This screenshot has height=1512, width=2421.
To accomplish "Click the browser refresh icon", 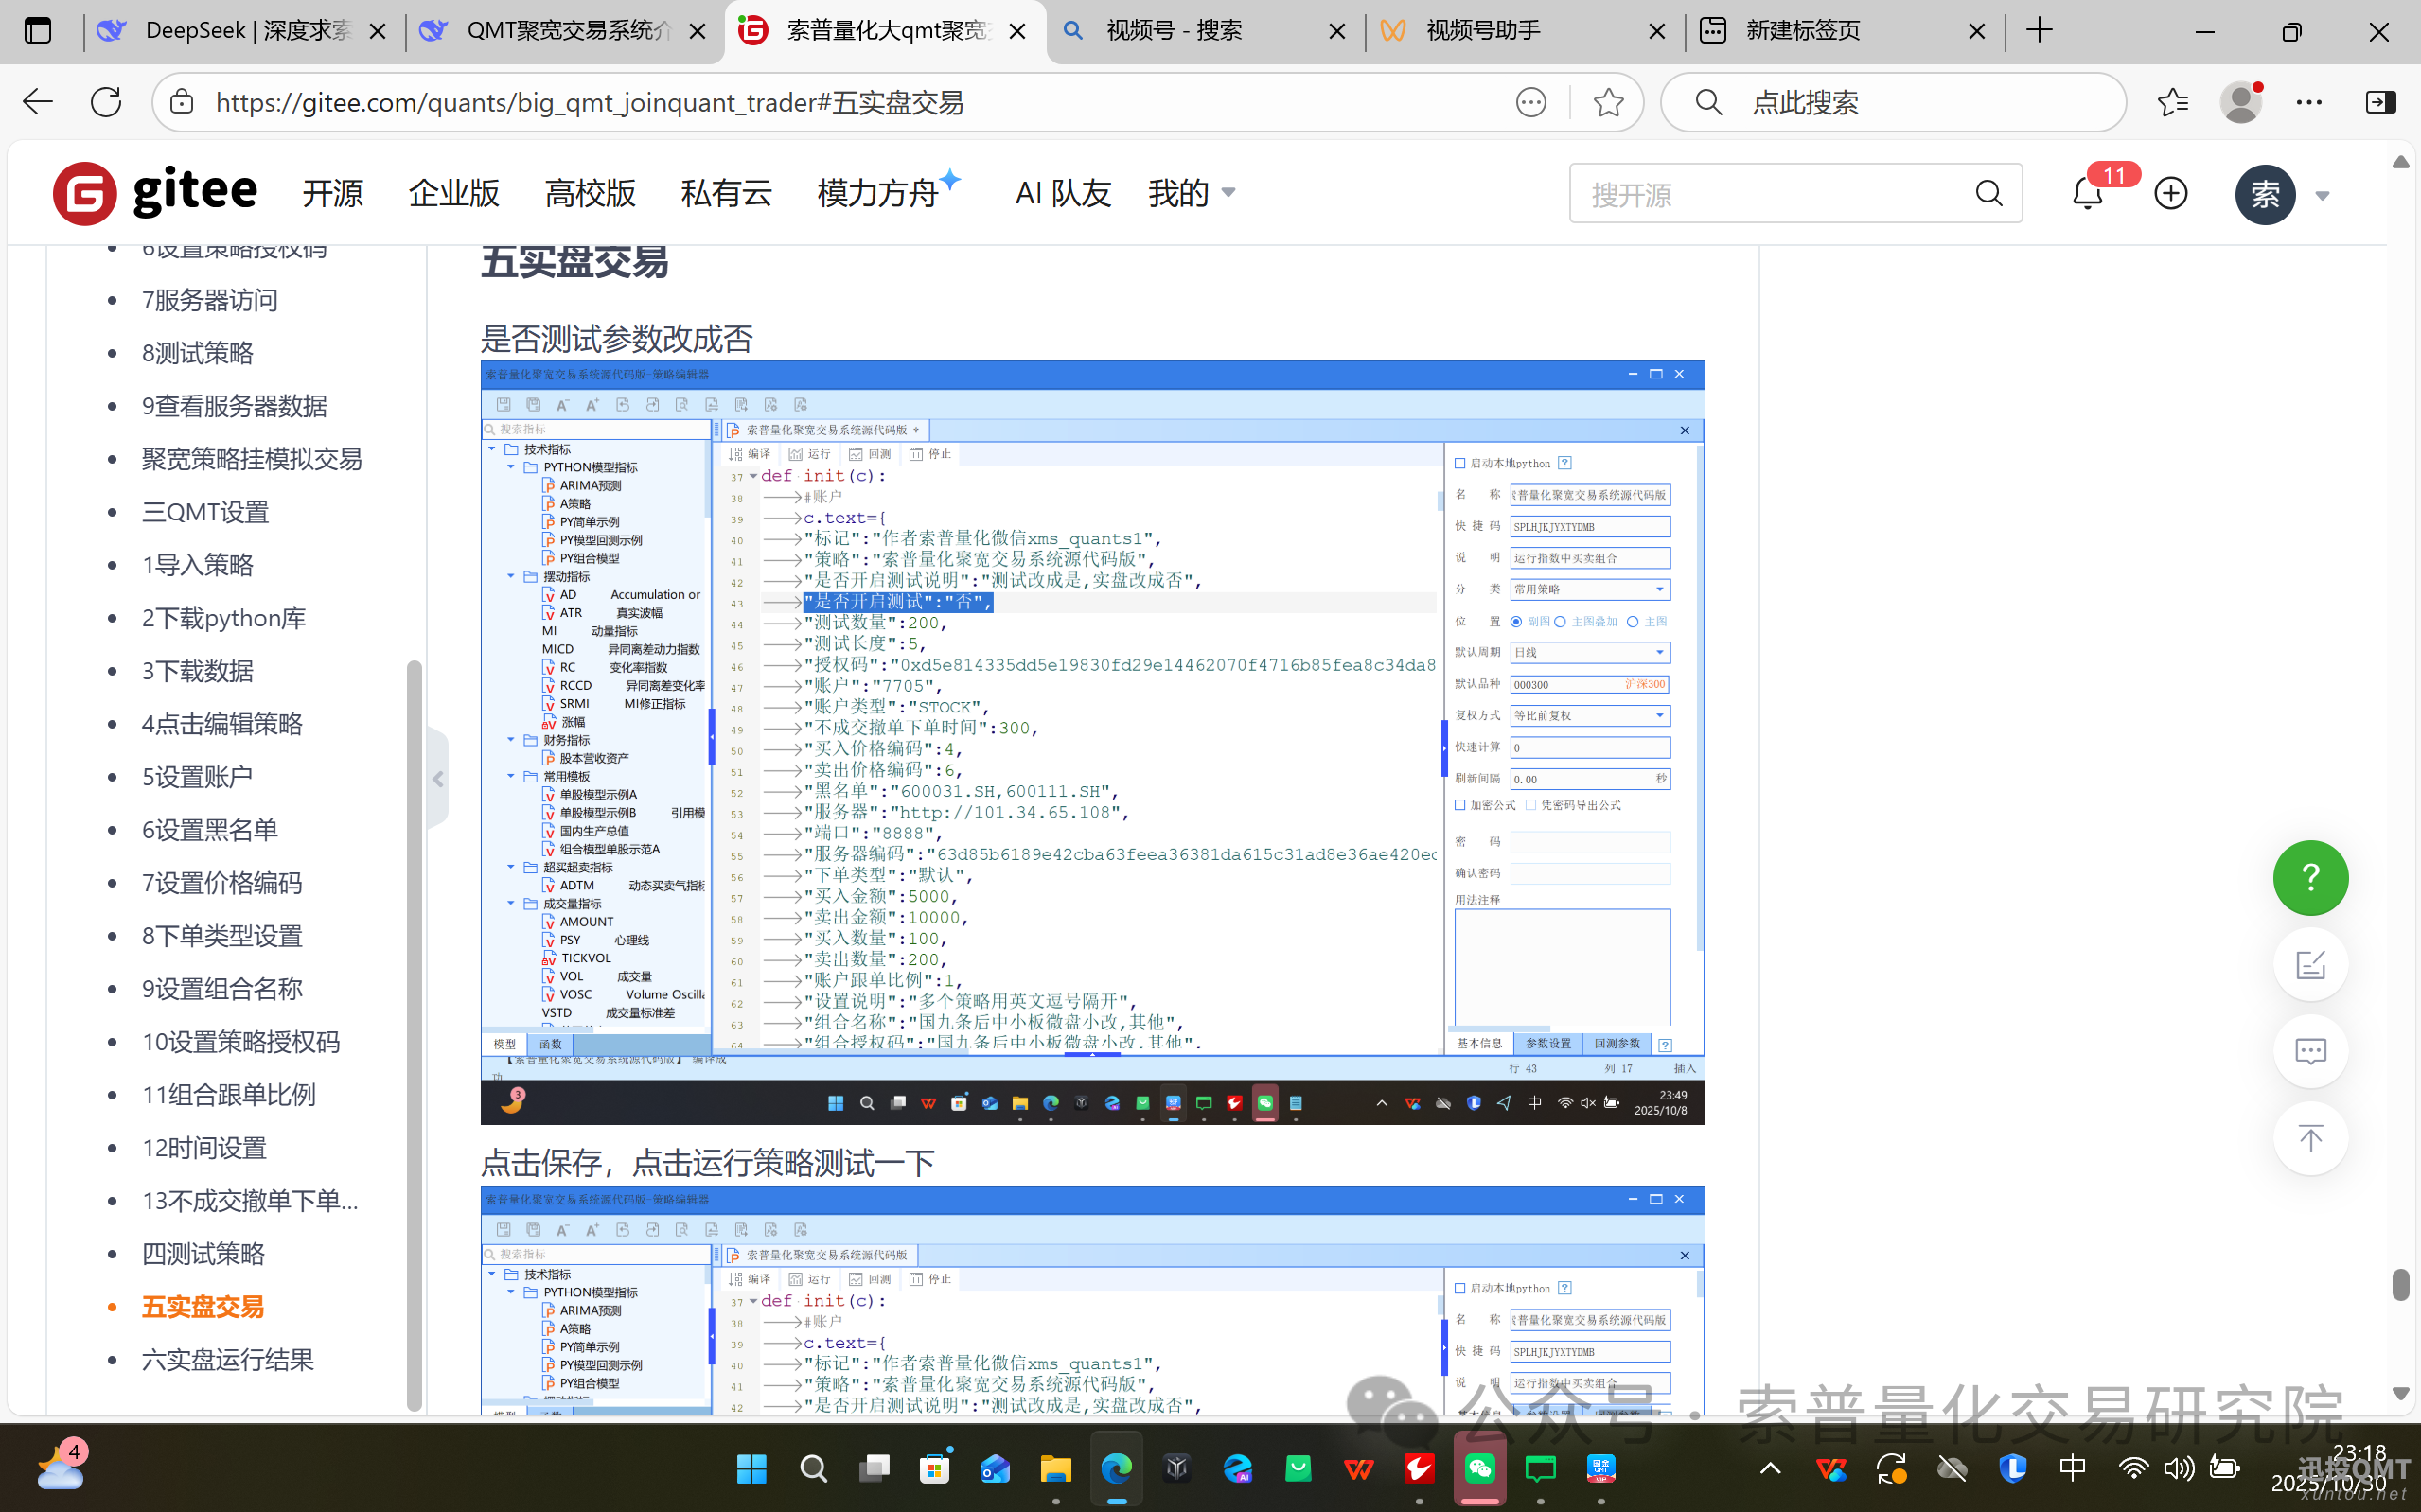I will (105, 101).
